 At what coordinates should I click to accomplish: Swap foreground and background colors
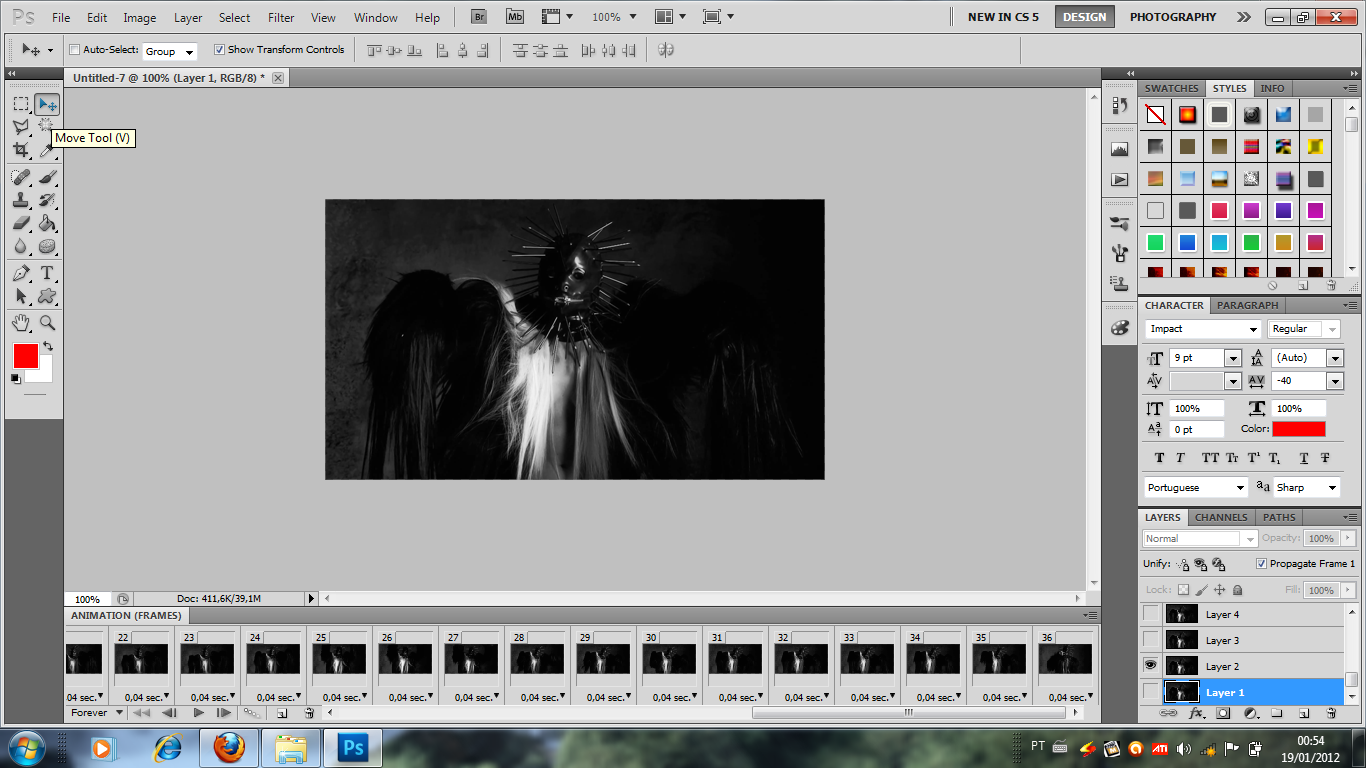point(47,346)
